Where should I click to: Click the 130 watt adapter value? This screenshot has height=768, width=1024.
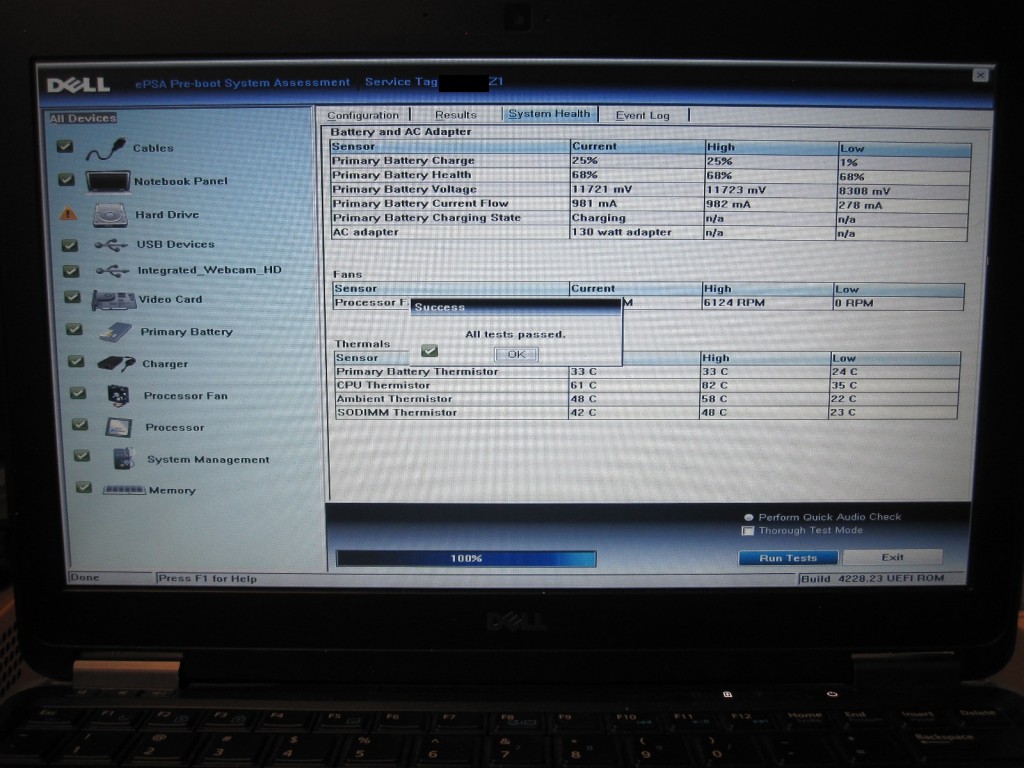coord(622,232)
